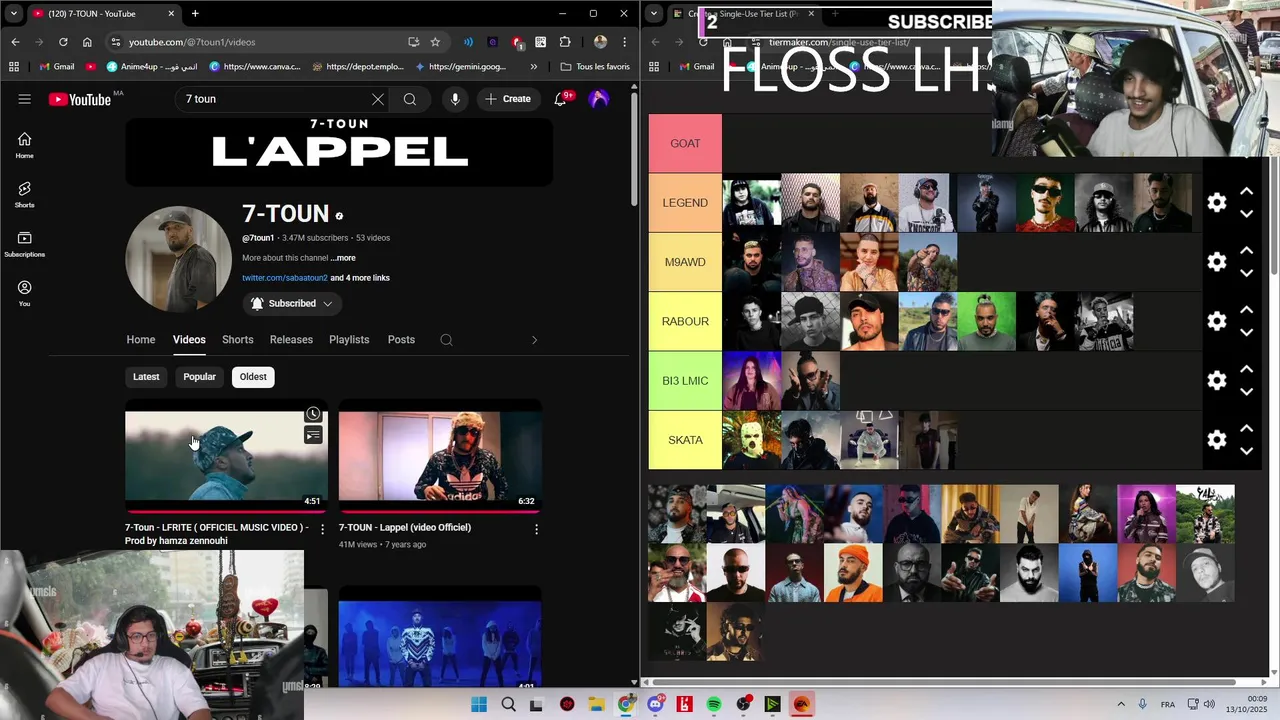
Task: Click the orange LEGEND tier label
Action: click(x=685, y=203)
